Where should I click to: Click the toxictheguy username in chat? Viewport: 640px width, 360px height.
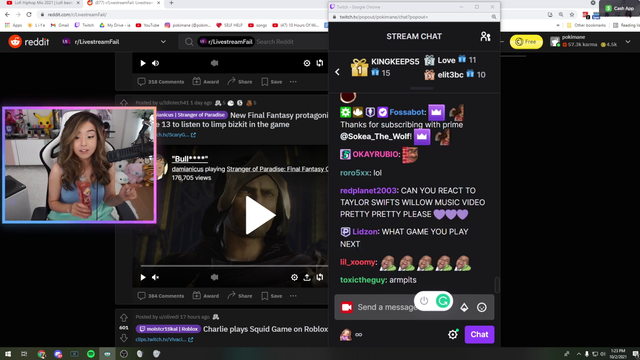[x=363, y=280]
